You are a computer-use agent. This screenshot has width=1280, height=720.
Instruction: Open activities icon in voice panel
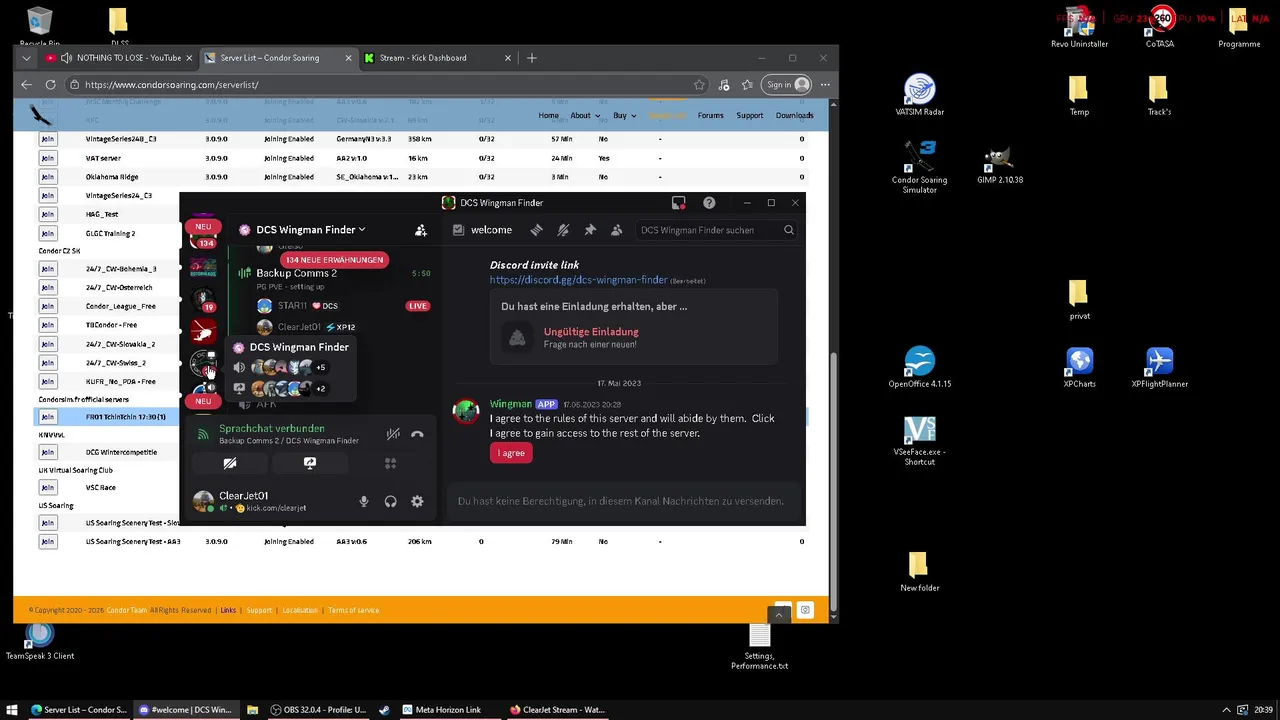pyautogui.click(x=391, y=463)
